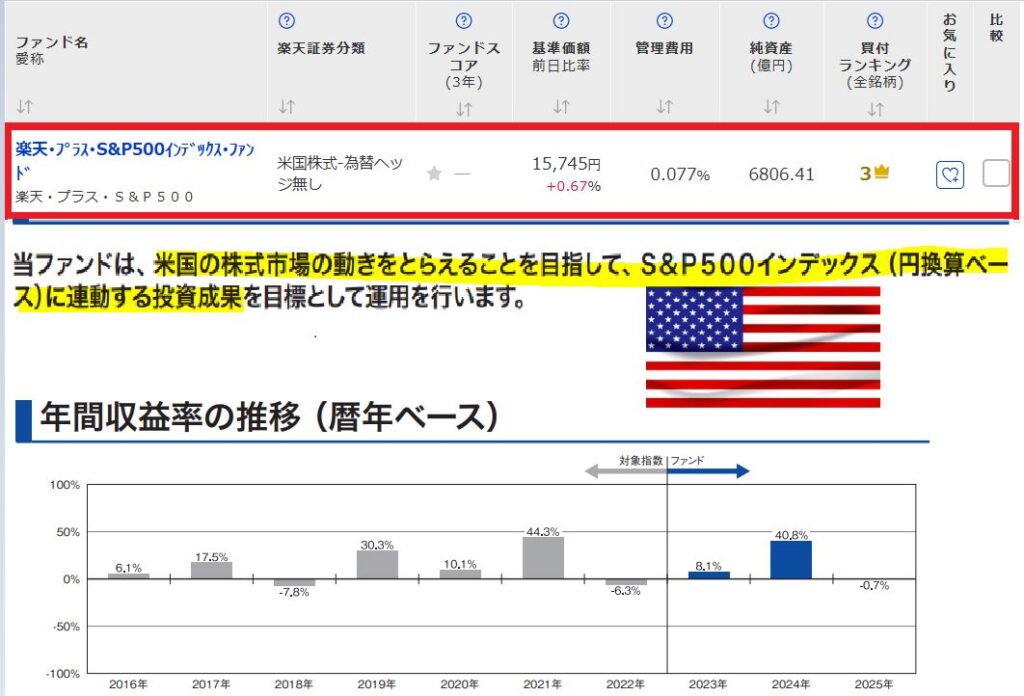The height and width of the screenshot is (696, 1024).
Task: Sort funds by 純資産 arrows
Action: (770, 106)
